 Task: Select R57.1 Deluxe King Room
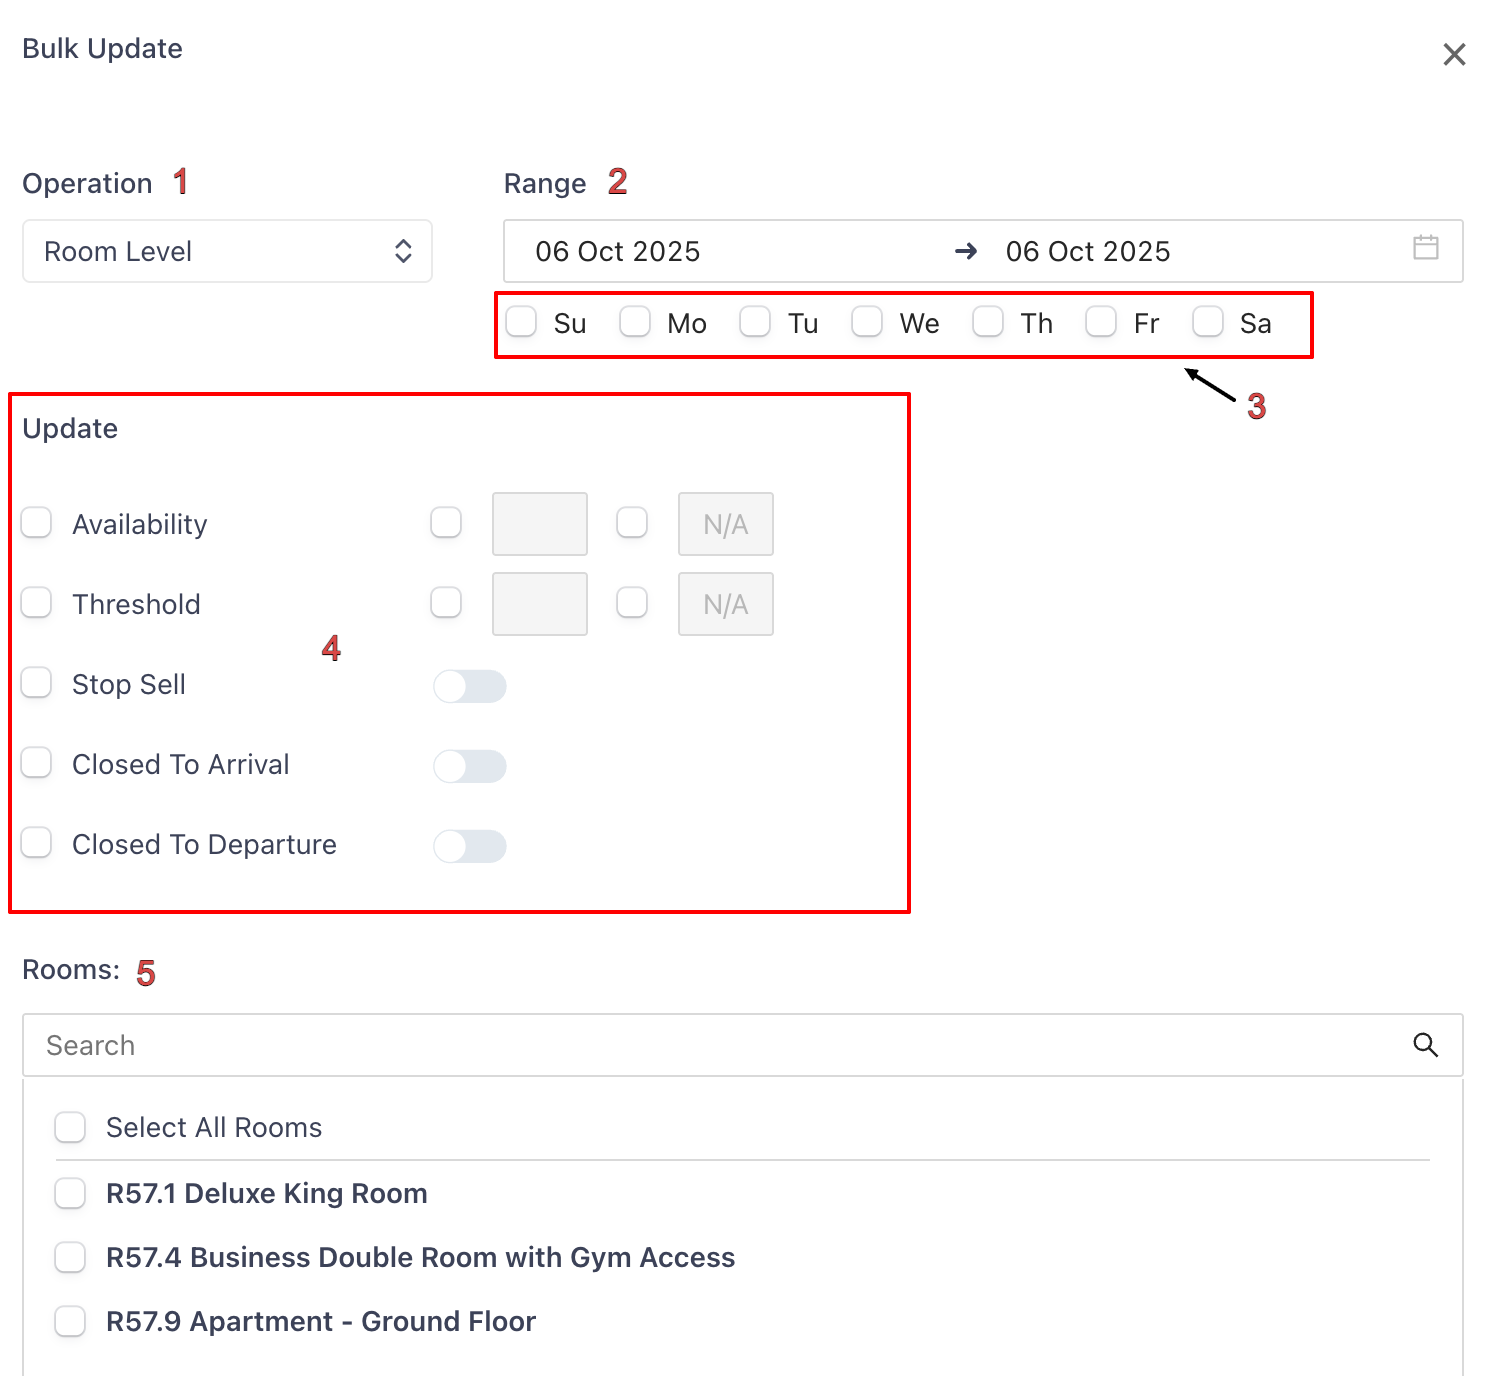(x=70, y=1193)
